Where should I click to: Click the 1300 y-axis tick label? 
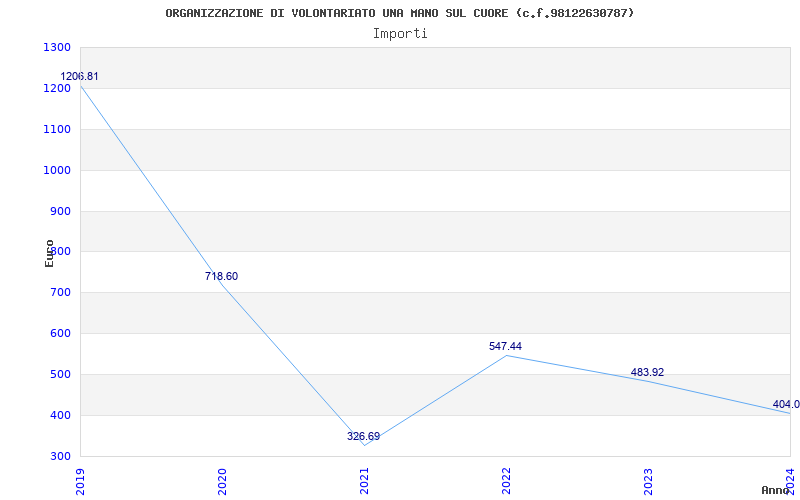click(57, 47)
